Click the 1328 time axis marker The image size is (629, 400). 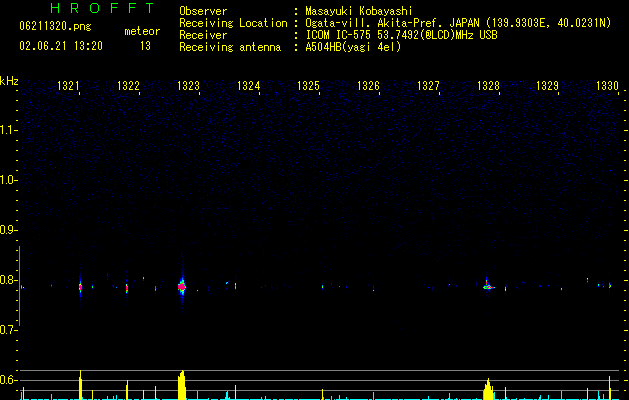[x=488, y=86]
